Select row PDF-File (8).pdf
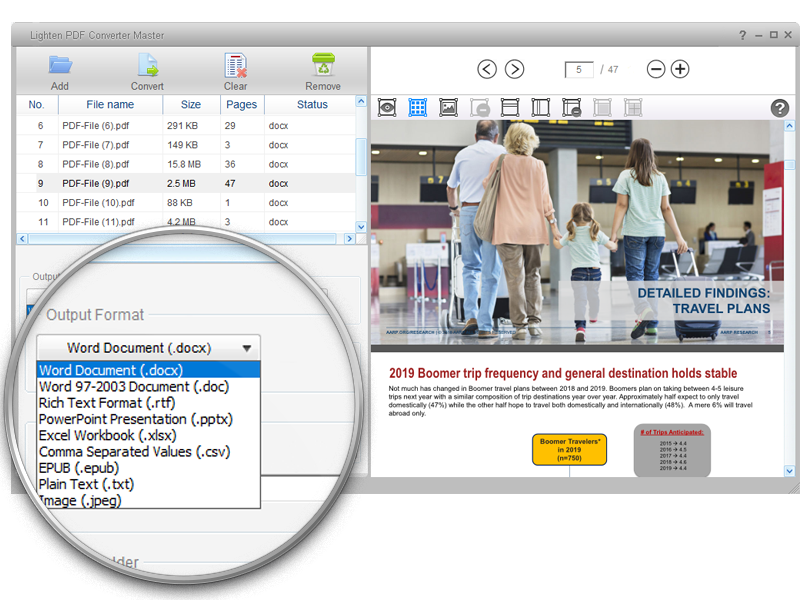Image resolution: width=800 pixels, height=600 pixels. (186, 164)
